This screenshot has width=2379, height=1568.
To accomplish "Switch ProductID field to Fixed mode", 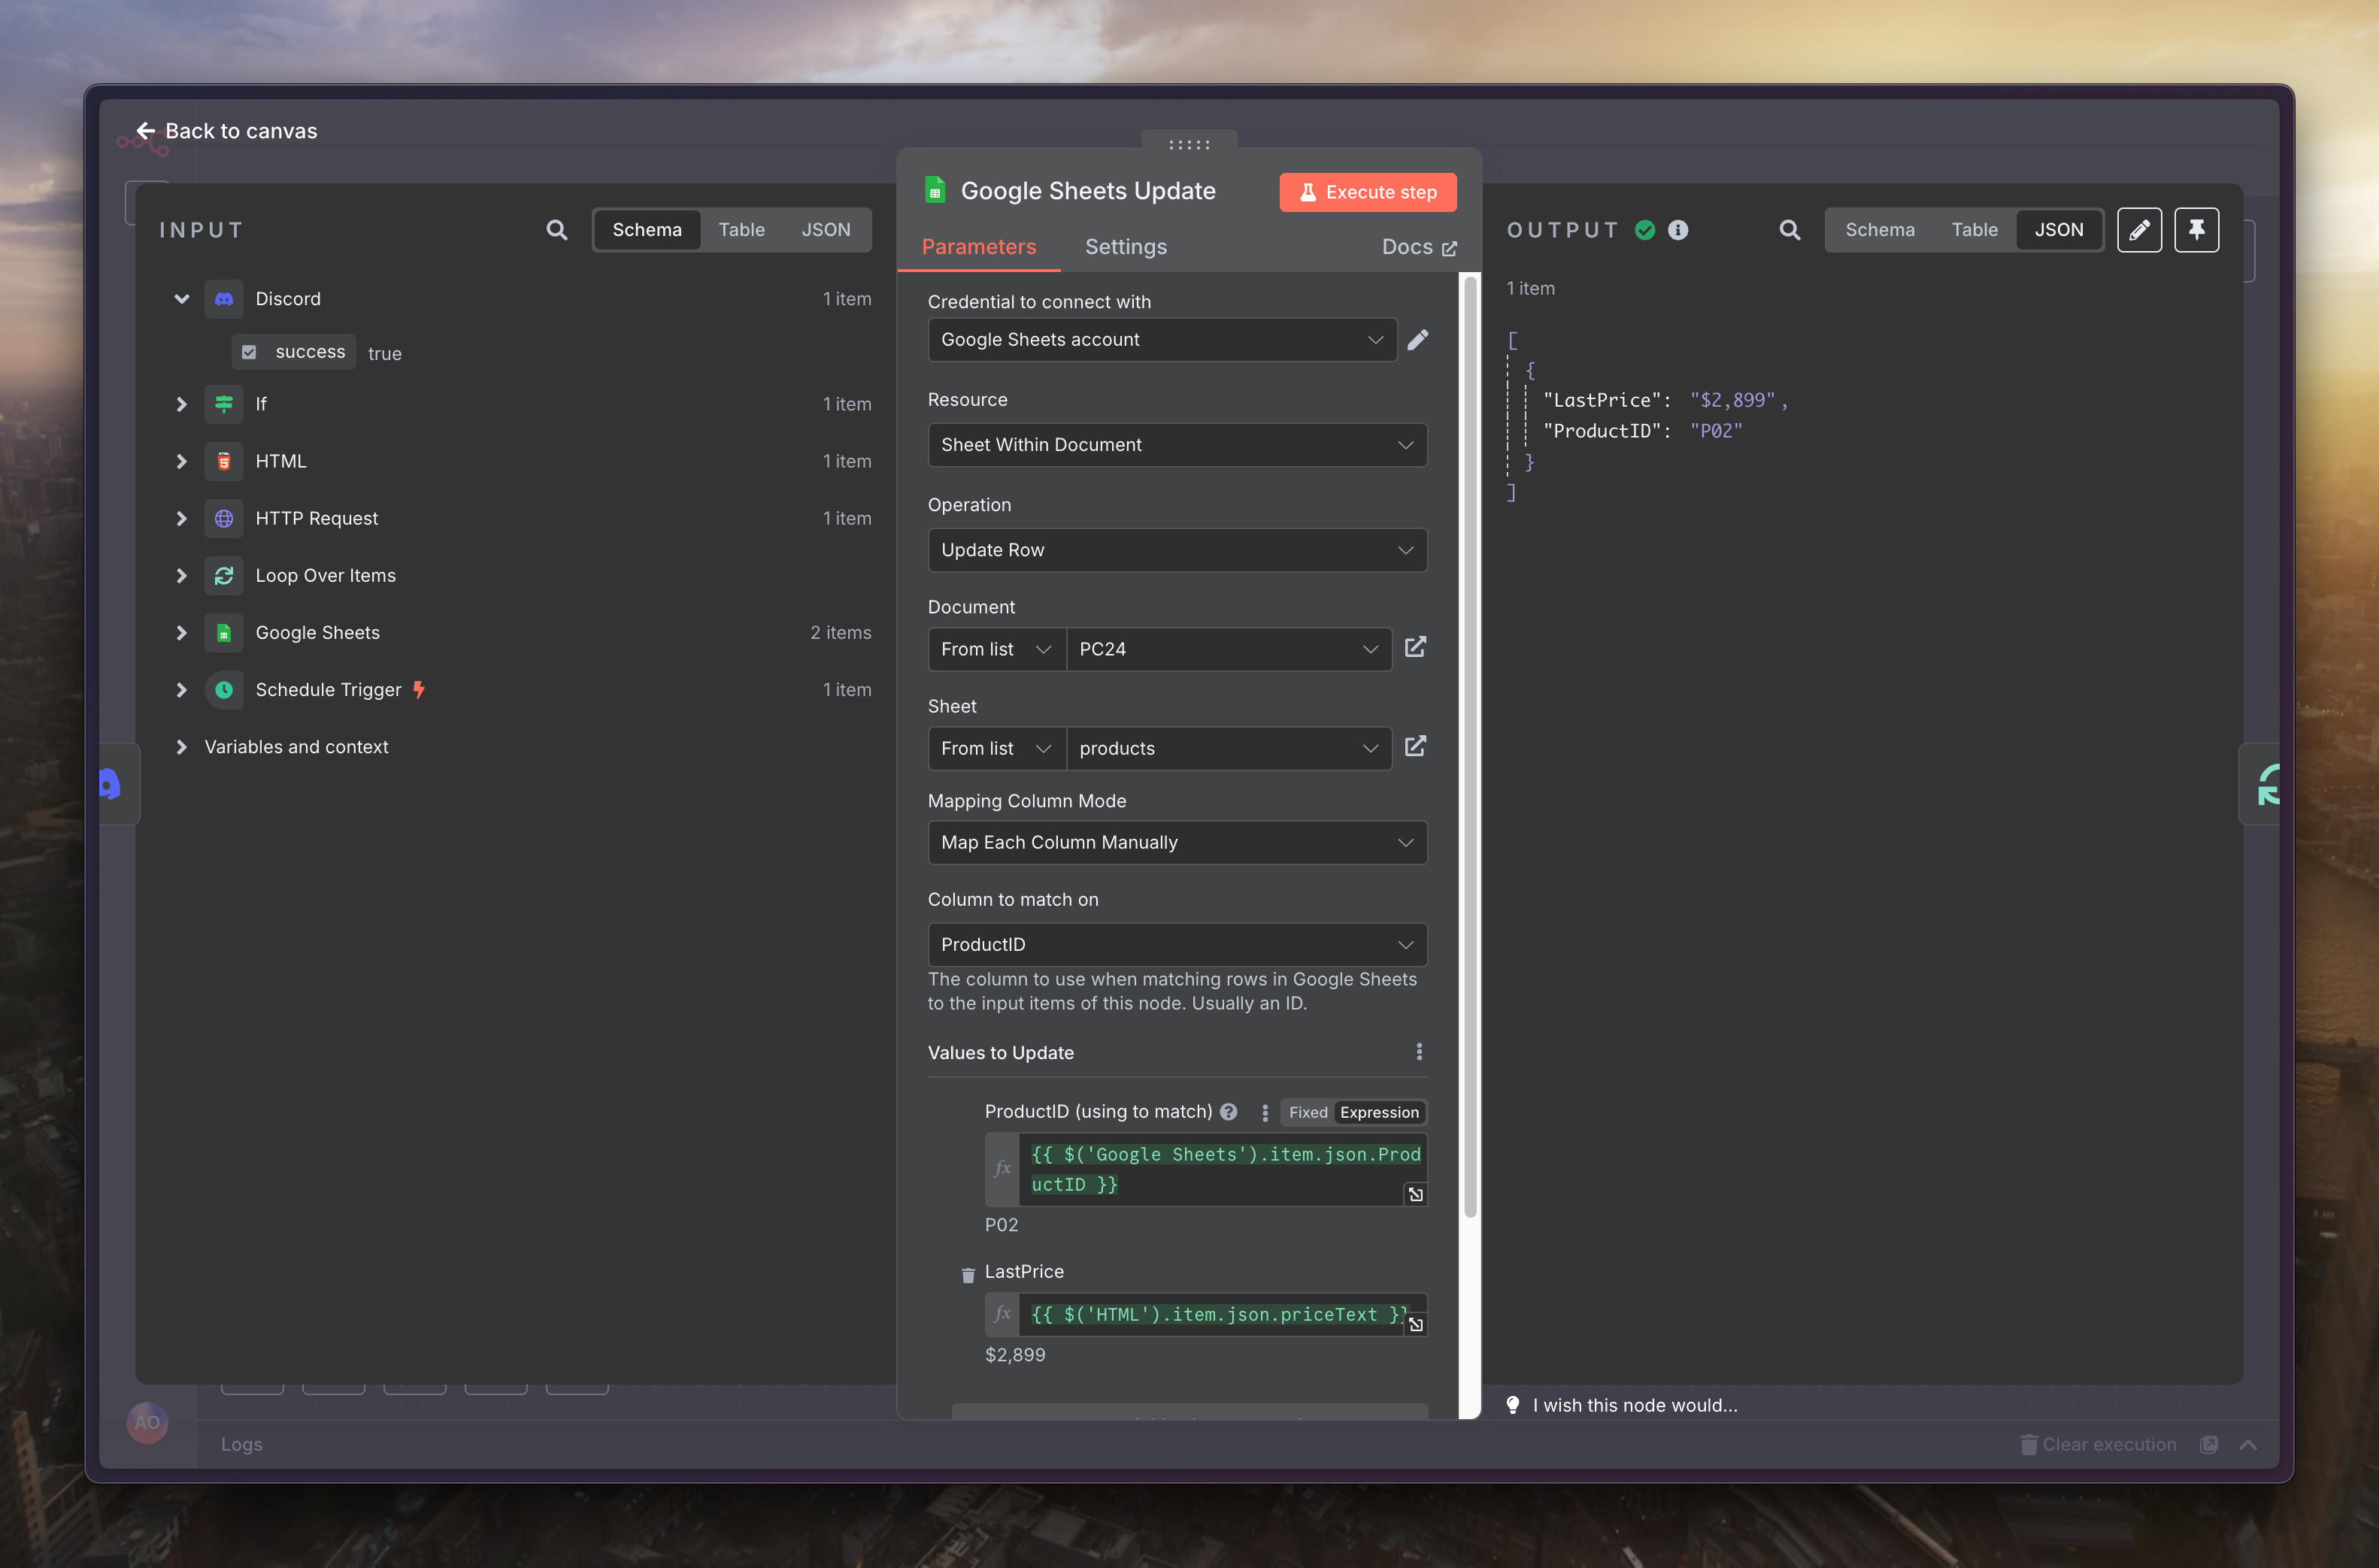I will (x=1307, y=1112).
